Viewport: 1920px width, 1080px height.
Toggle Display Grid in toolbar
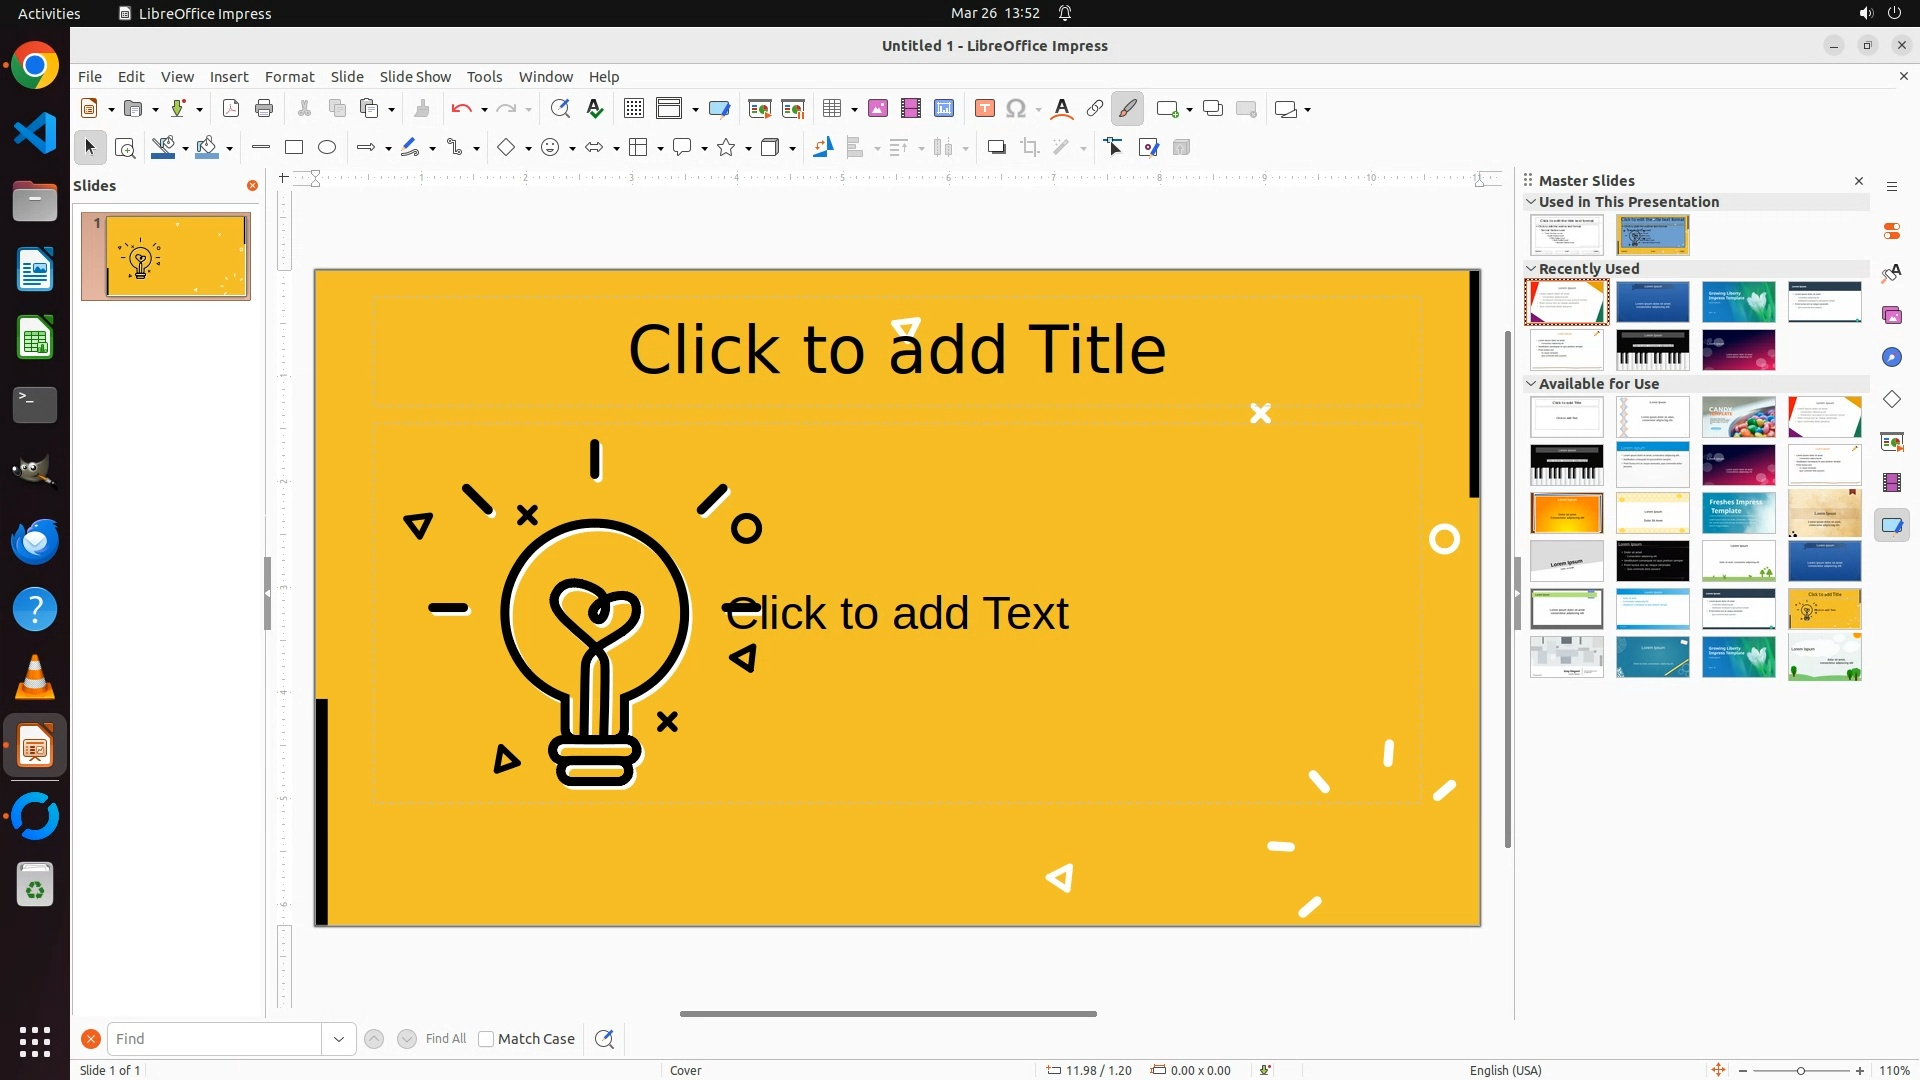(634, 109)
